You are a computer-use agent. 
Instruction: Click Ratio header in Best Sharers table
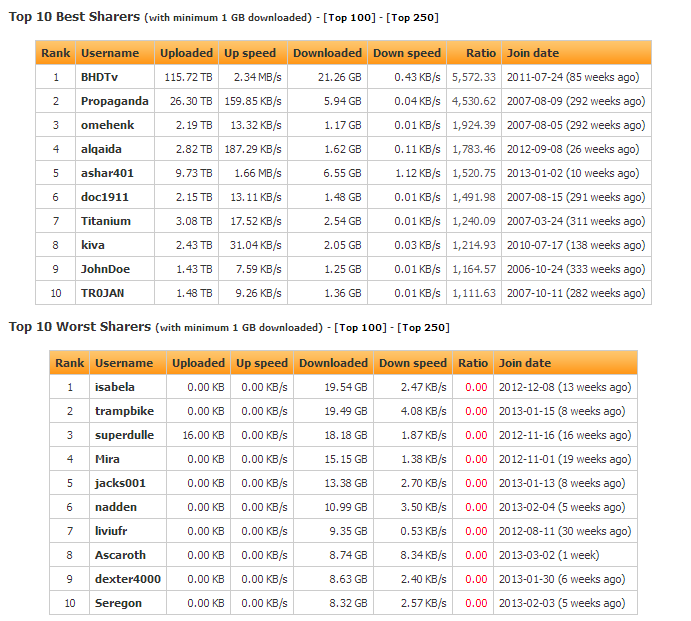point(481,53)
